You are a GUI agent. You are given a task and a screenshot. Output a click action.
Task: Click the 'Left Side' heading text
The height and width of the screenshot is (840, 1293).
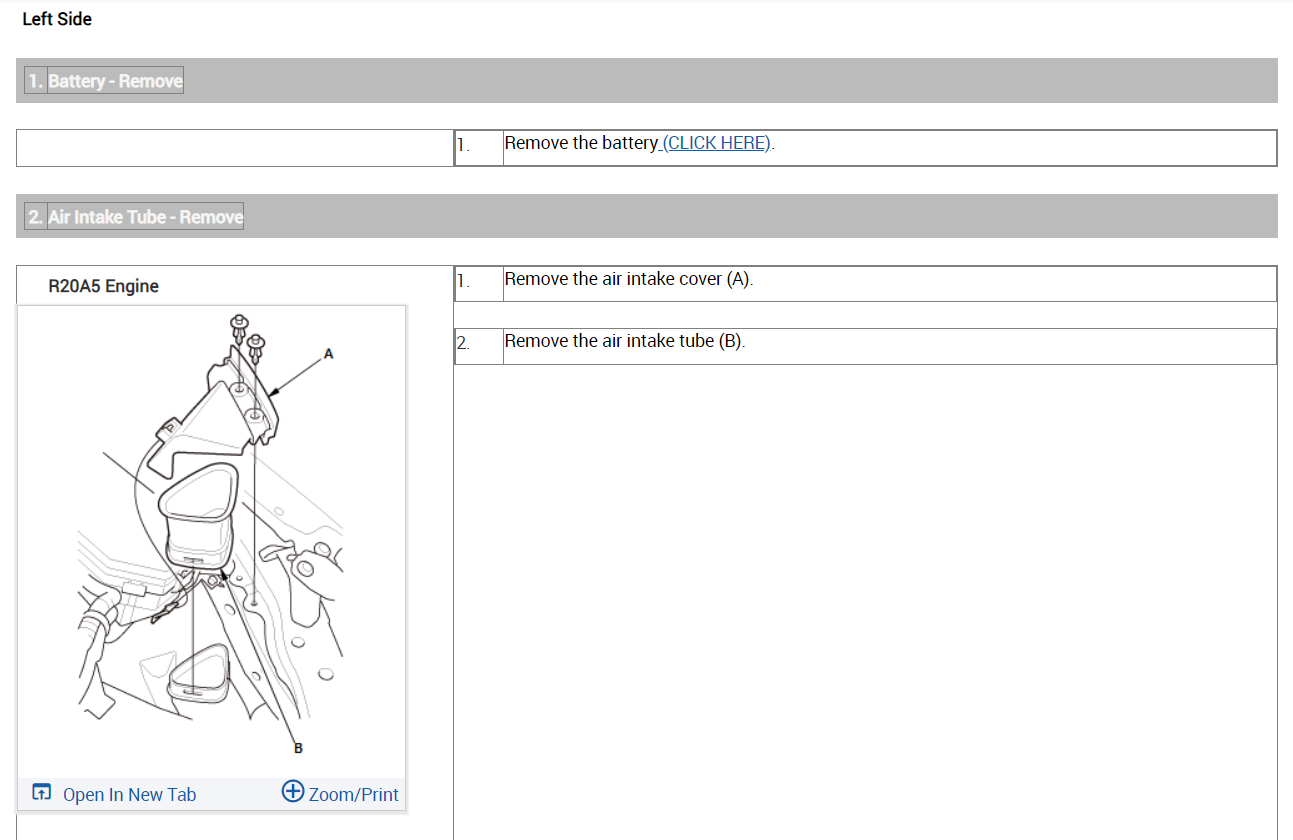(57, 19)
